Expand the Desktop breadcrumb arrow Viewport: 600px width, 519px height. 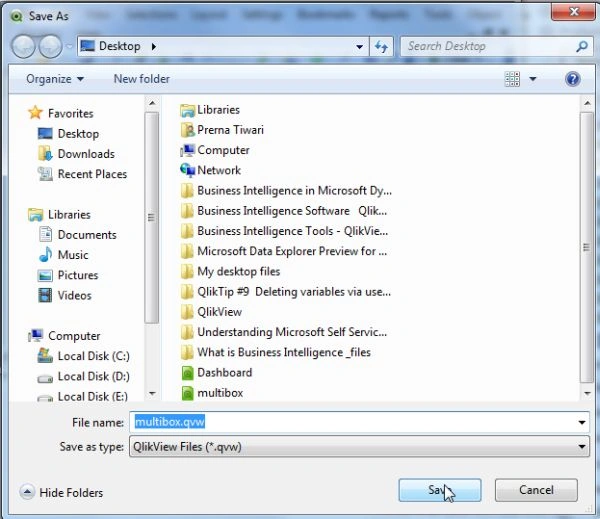coord(153,47)
